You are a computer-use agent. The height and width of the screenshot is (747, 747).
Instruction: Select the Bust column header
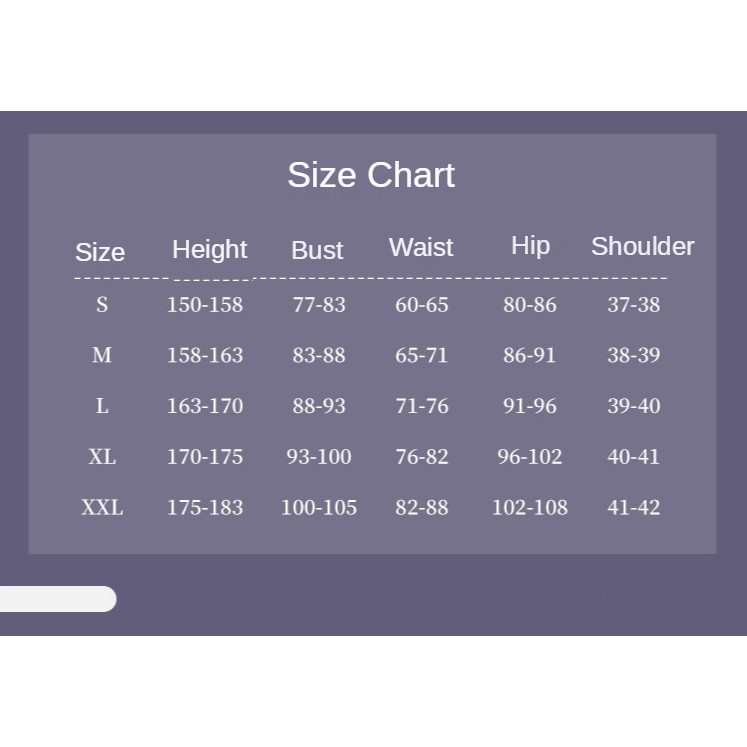coord(317,250)
